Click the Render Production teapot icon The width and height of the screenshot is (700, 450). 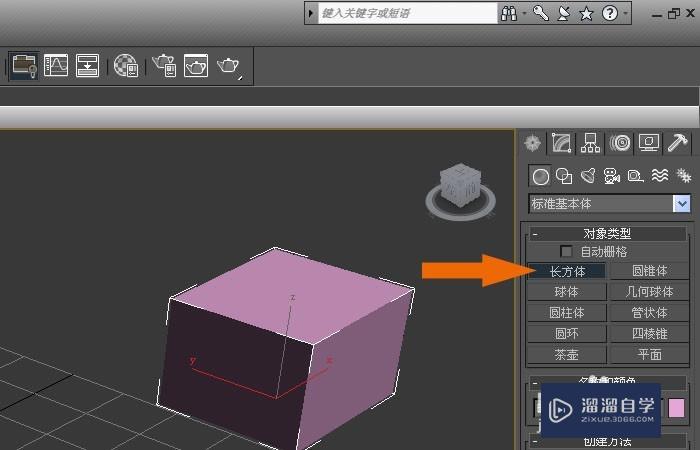[x=229, y=66]
